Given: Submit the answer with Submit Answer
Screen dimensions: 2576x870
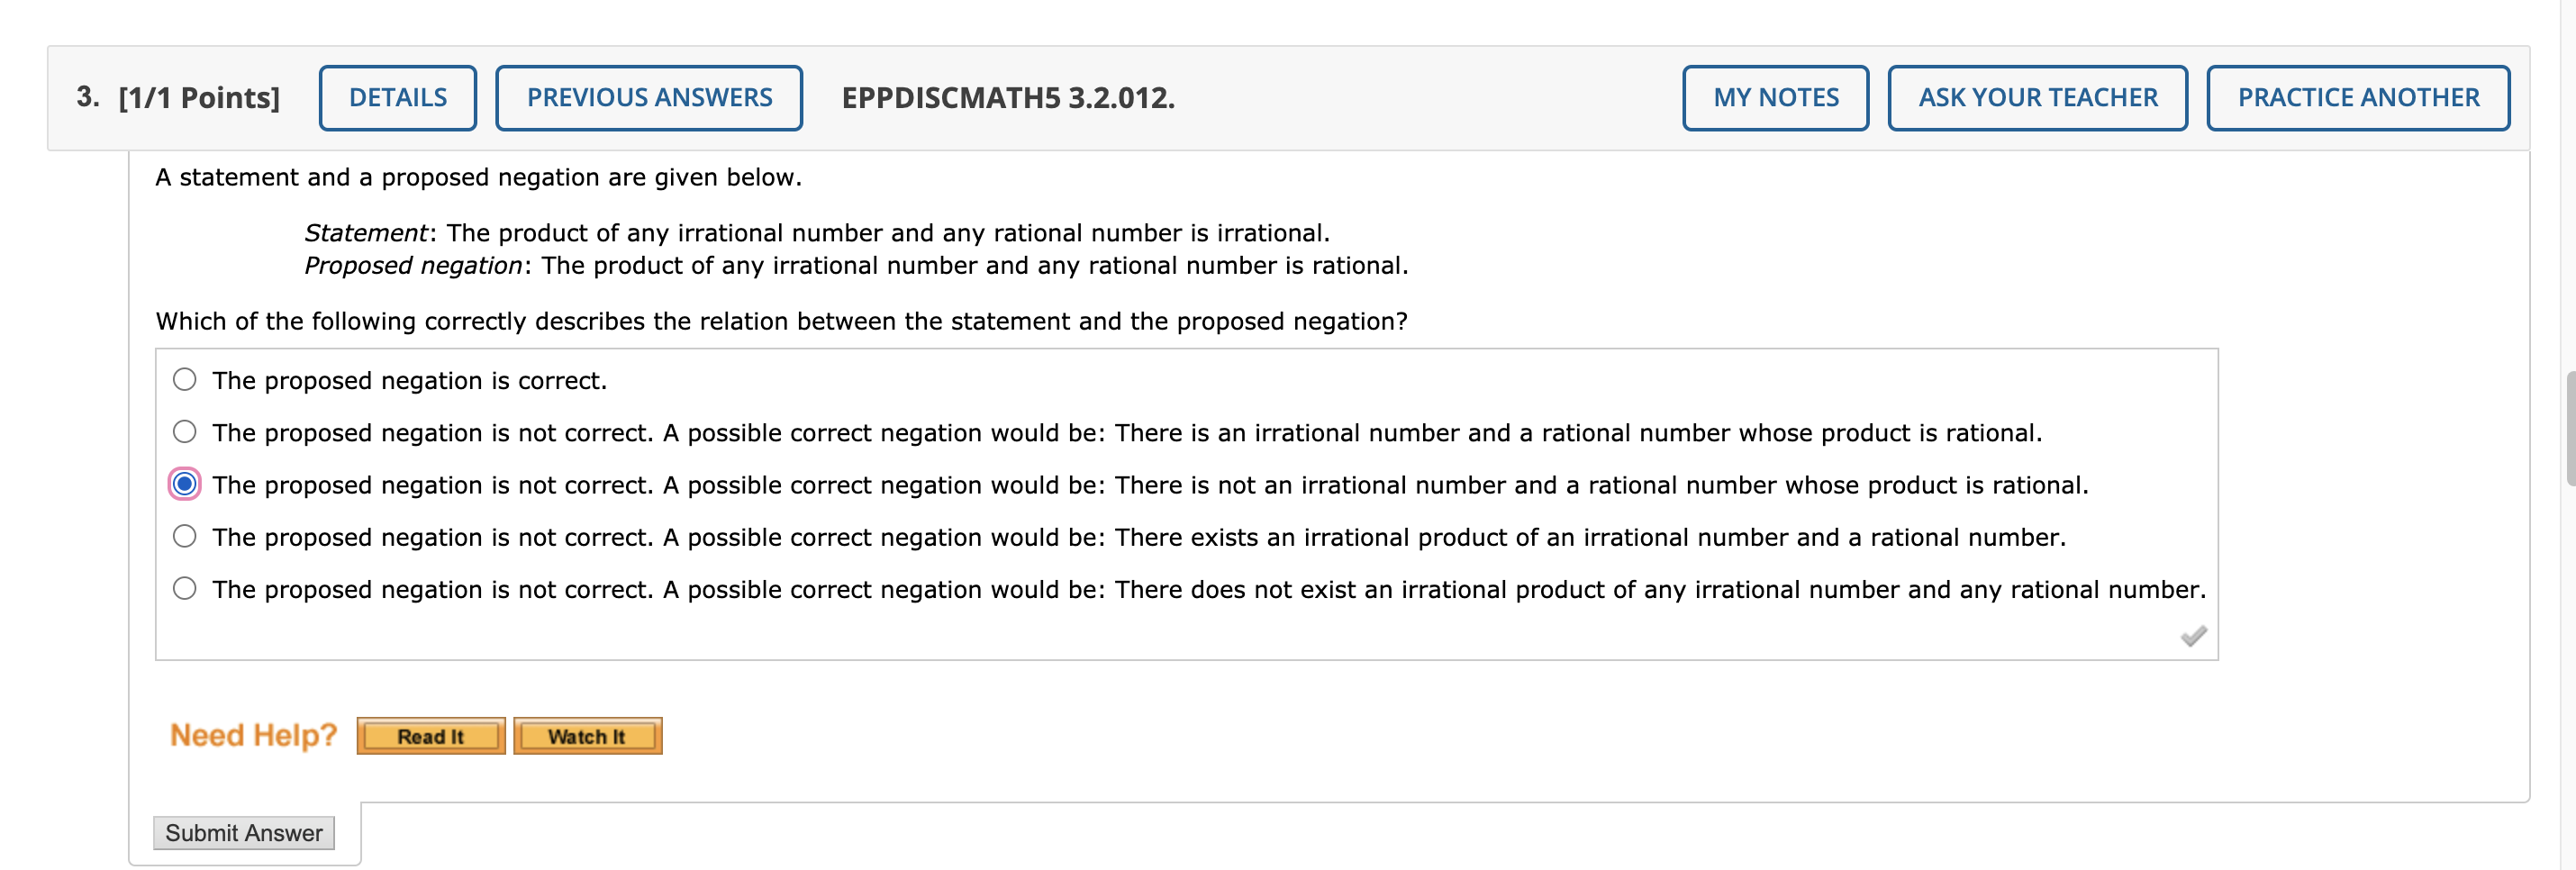Looking at the screenshot, I should click(244, 833).
